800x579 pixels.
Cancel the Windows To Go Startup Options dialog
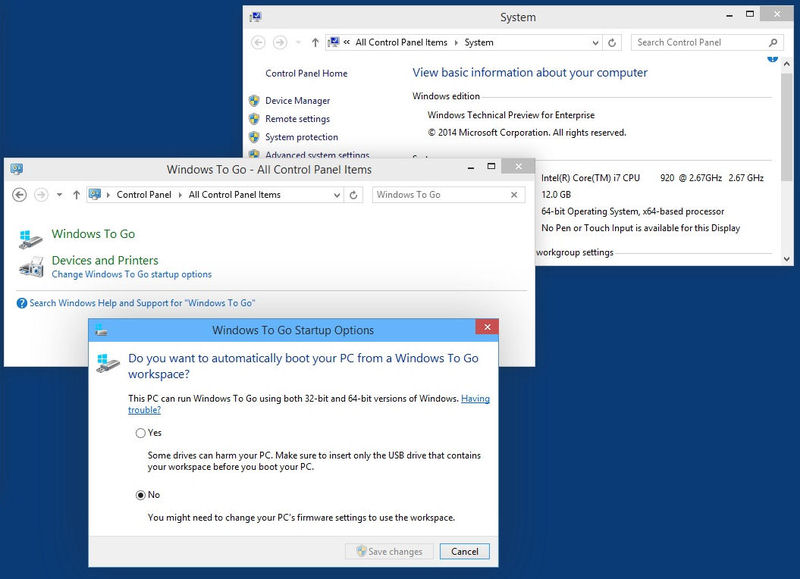(465, 551)
